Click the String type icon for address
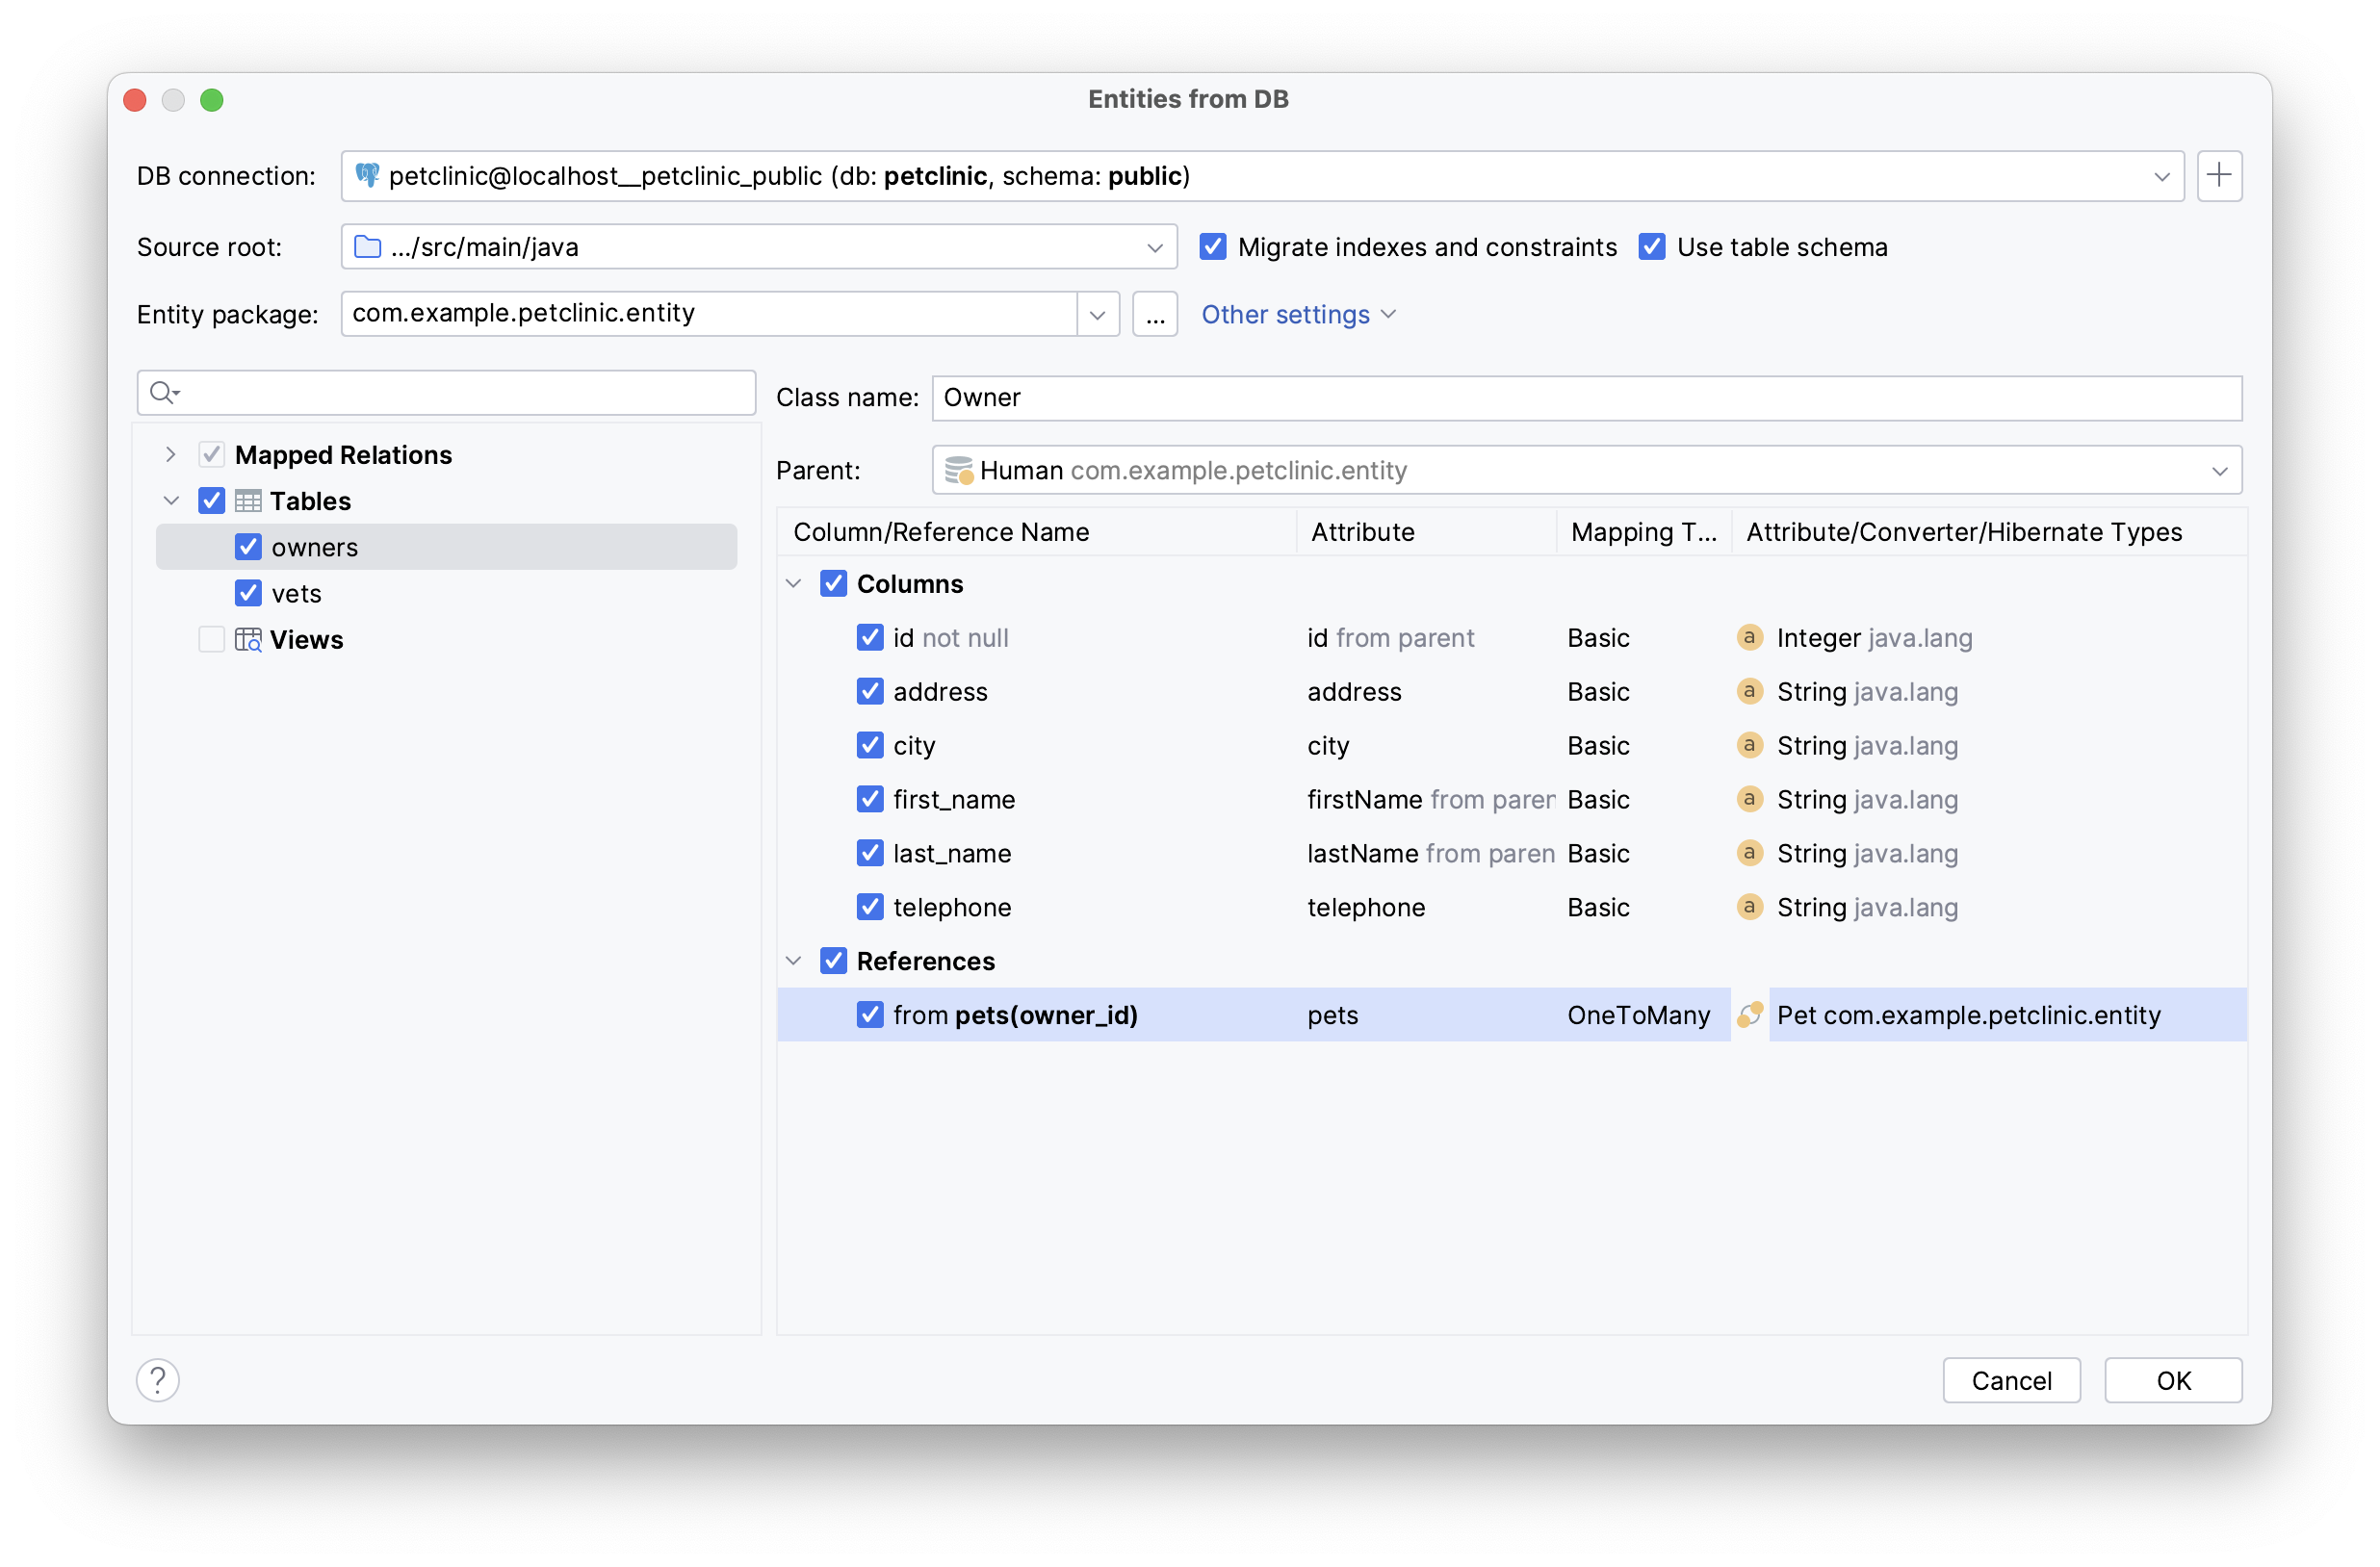Image resolution: width=2380 pixels, height=1567 pixels. 1746,691
